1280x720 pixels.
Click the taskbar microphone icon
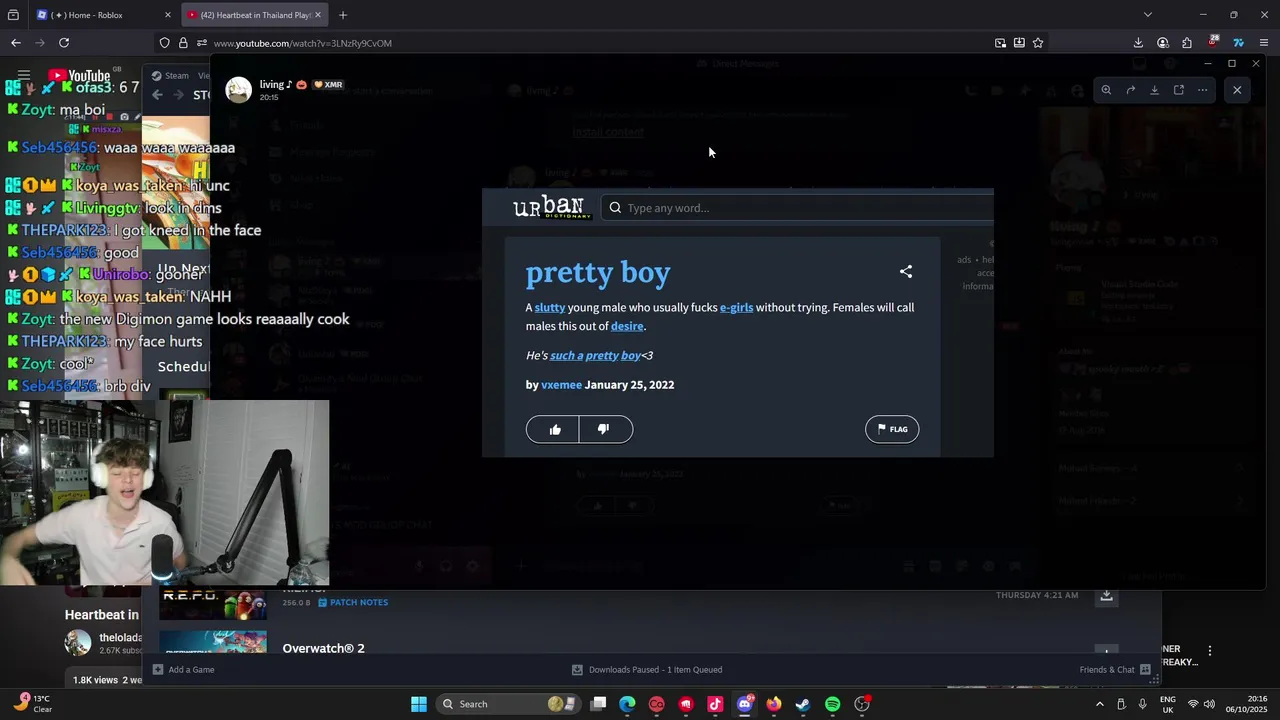click(1142, 704)
